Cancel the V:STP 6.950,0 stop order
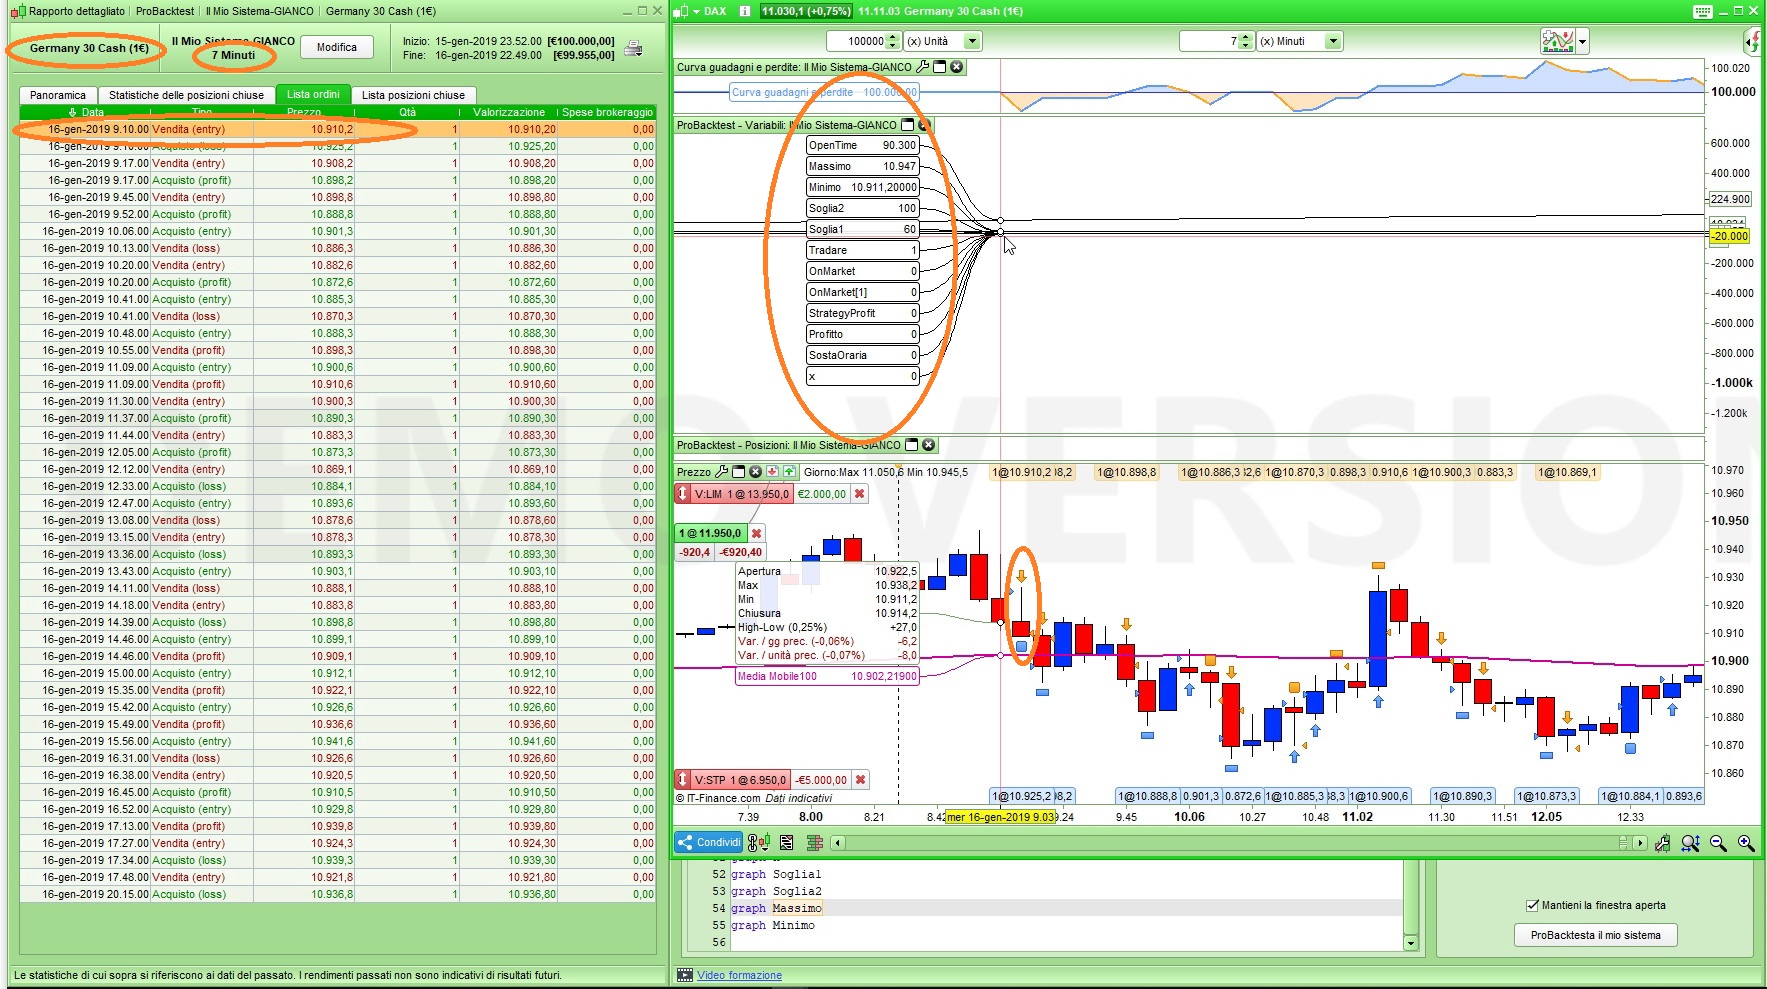This screenshot has height=989, width=1767. pos(860,780)
